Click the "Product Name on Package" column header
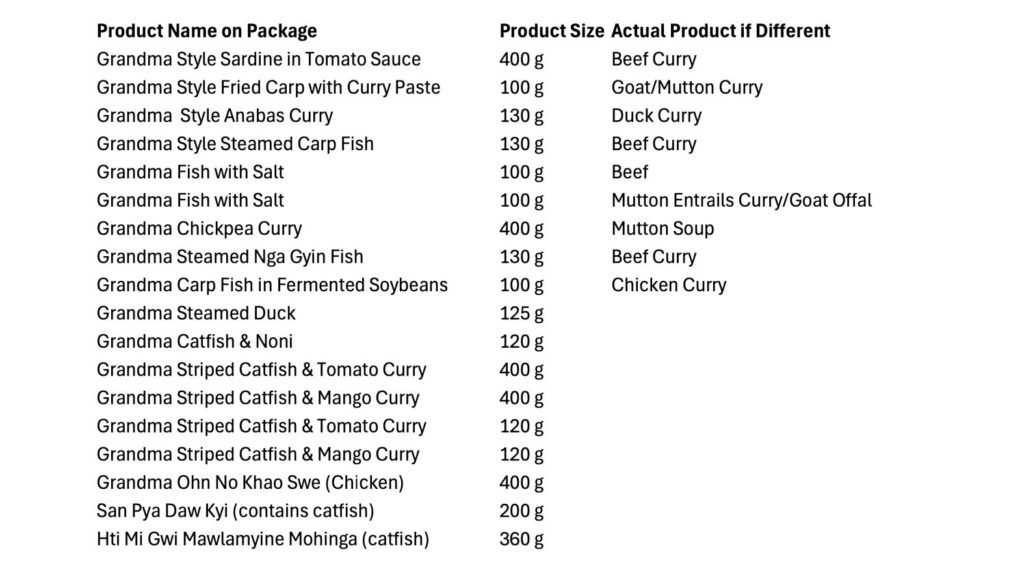Image resolution: width=1024 pixels, height=576 pixels. pos(206,31)
